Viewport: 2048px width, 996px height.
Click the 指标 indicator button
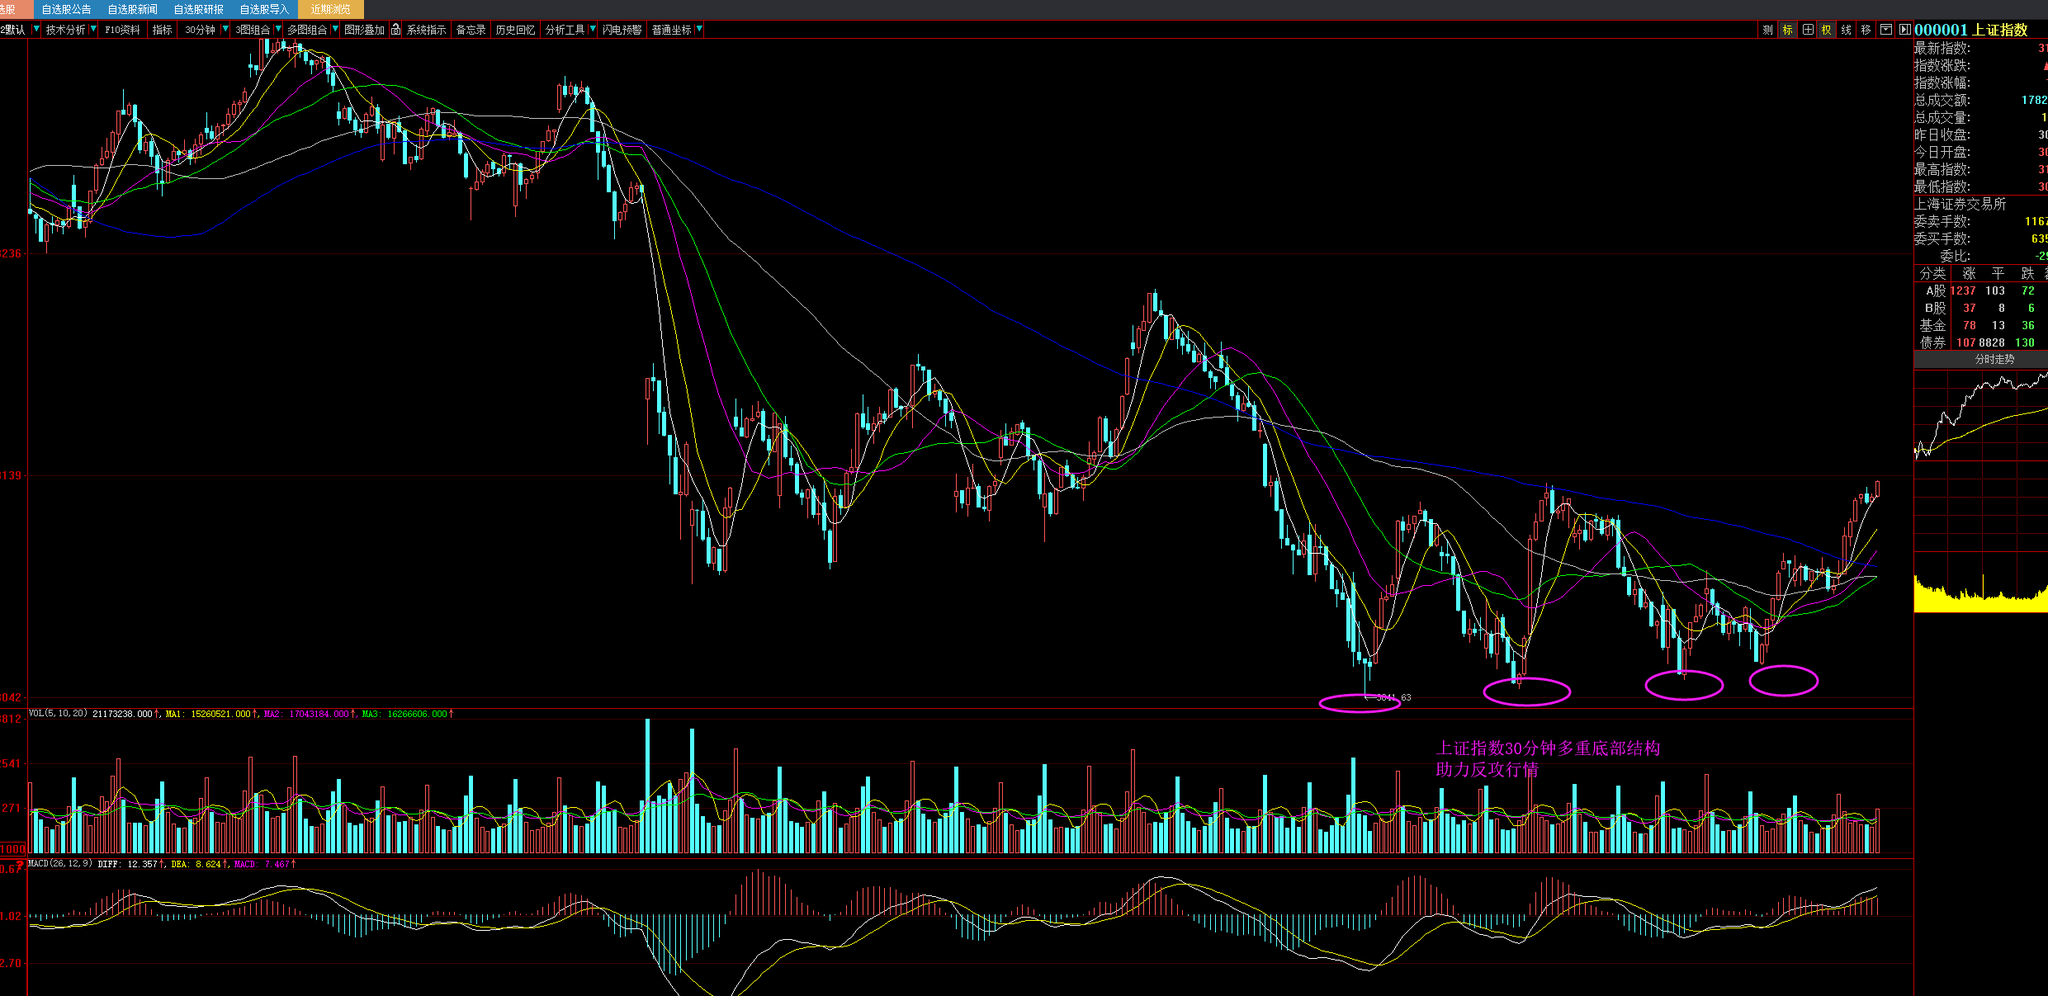pos(162,30)
